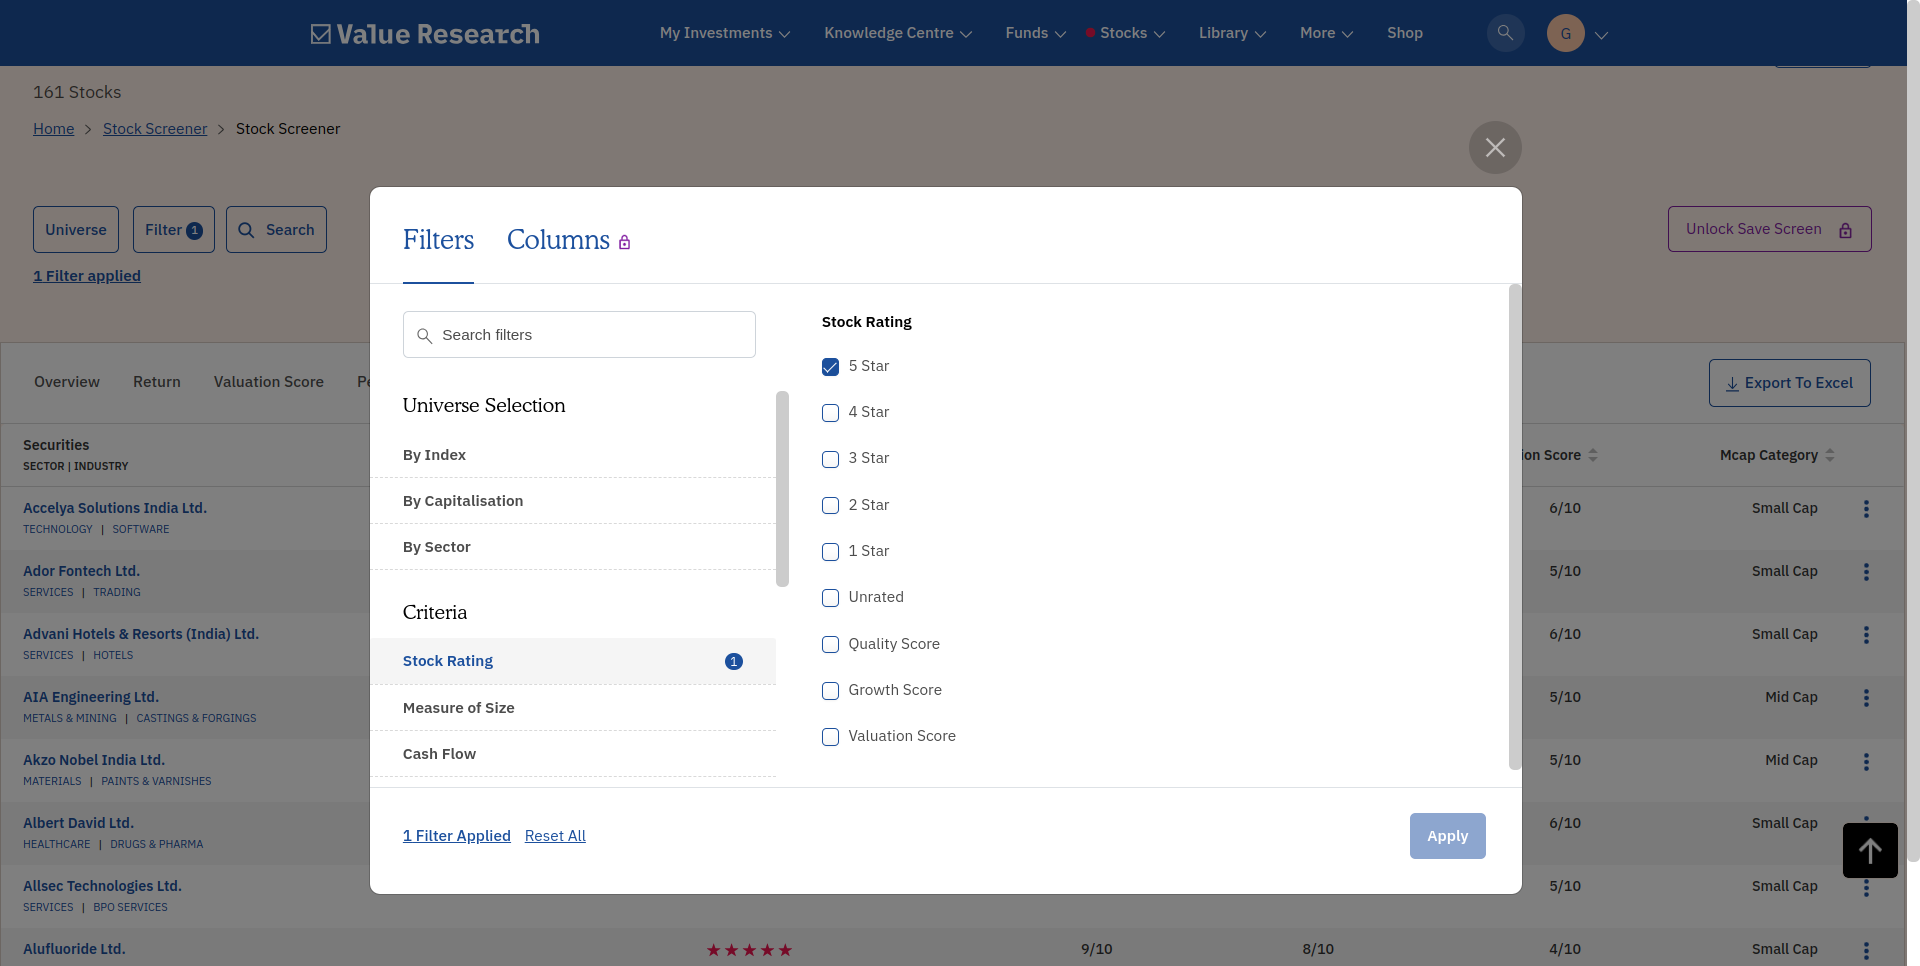Sort by Mcap Category column arrows
The image size is (1920, 966).
pyautogui.click(x=1829, y=455)
